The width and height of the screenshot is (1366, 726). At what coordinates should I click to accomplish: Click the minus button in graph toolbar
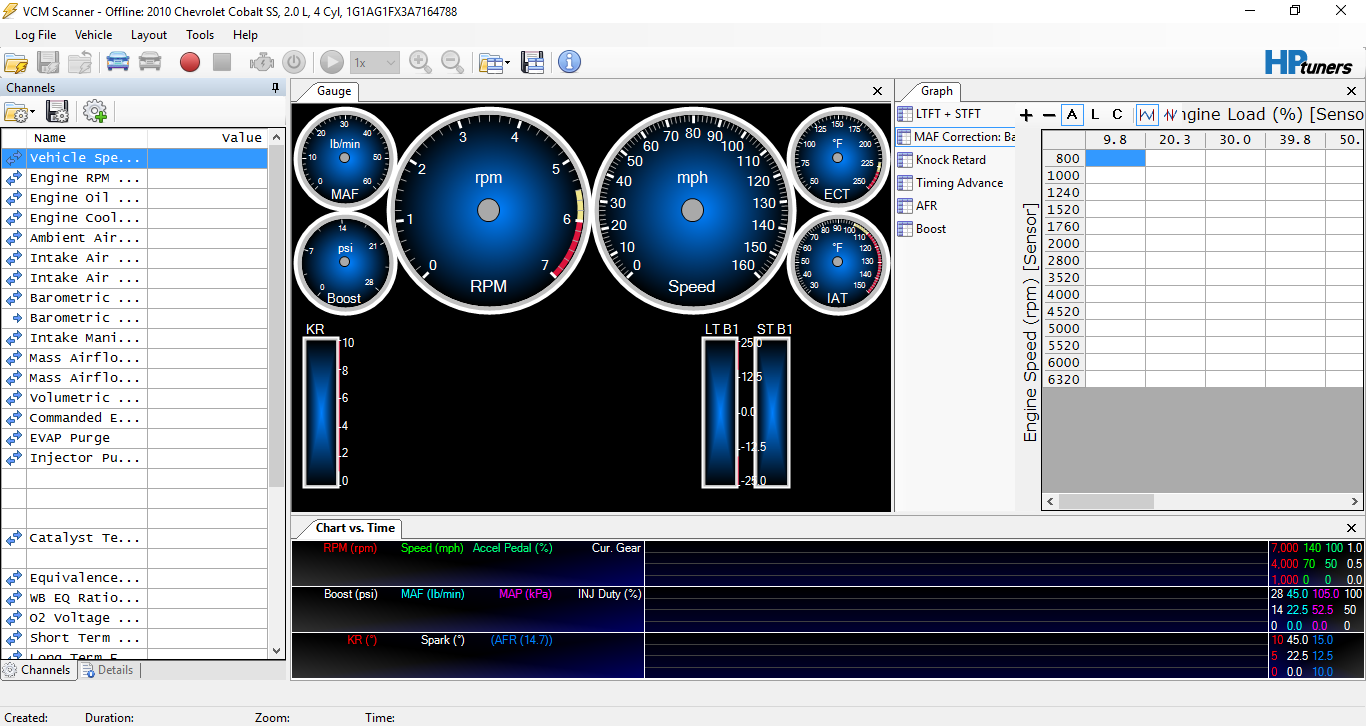1049,115
